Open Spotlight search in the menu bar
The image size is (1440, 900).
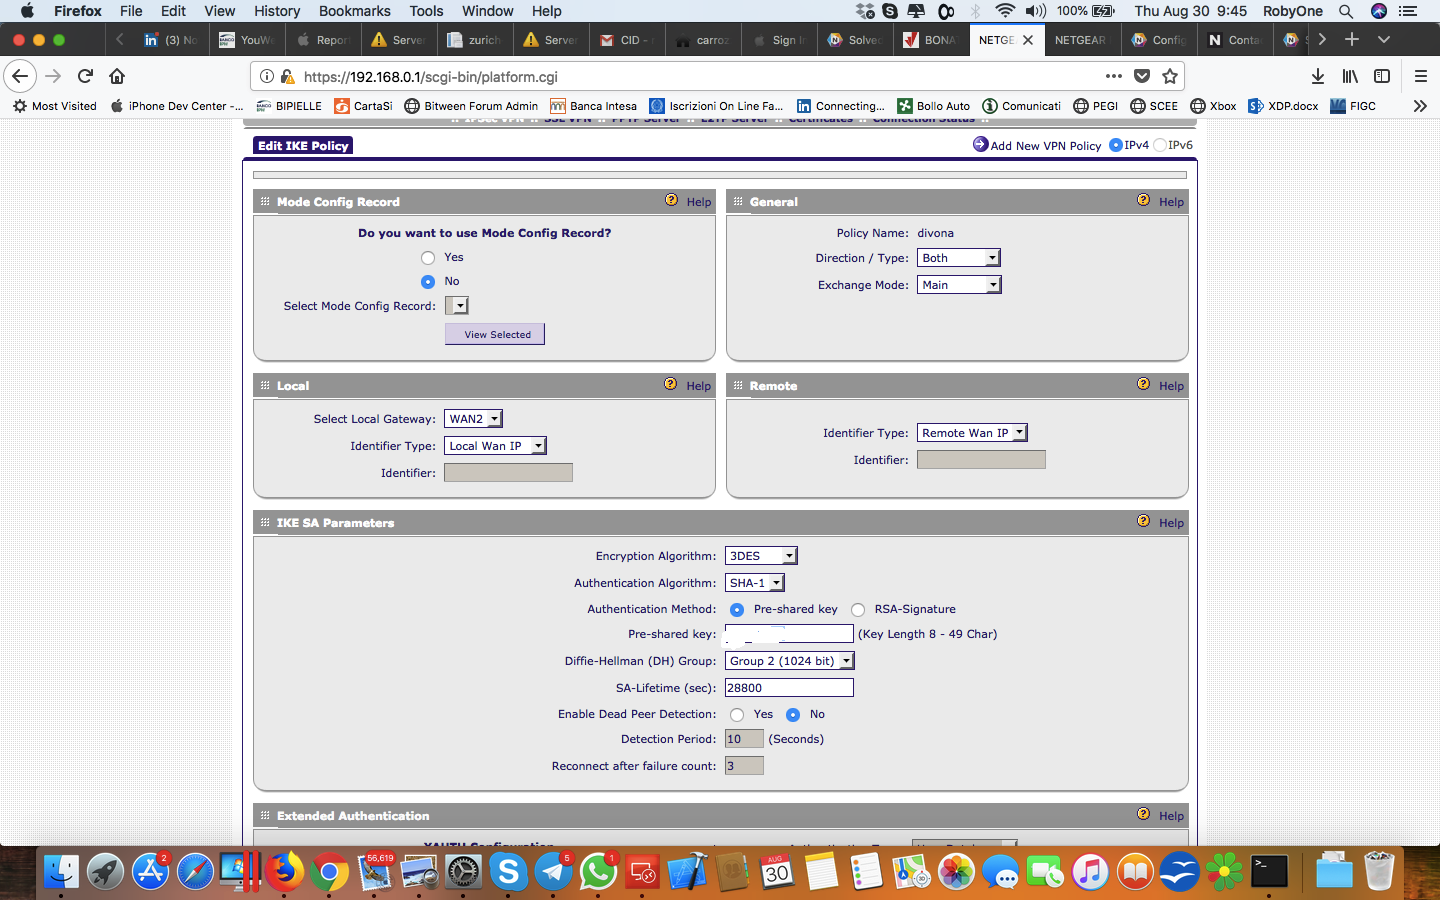1346,11
